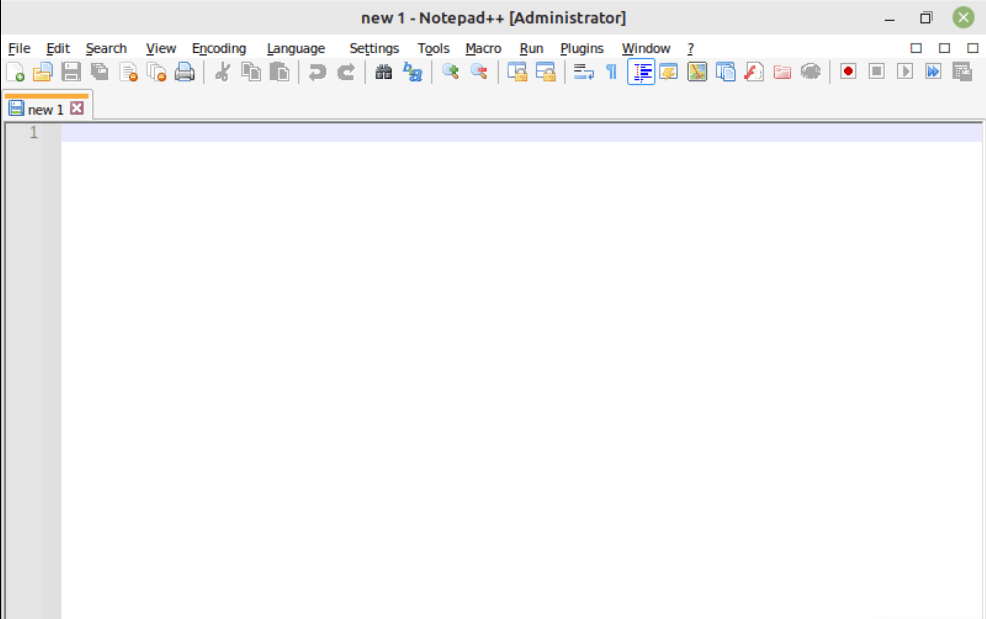
Task: Open the Language menu
Action: (296, 48)
